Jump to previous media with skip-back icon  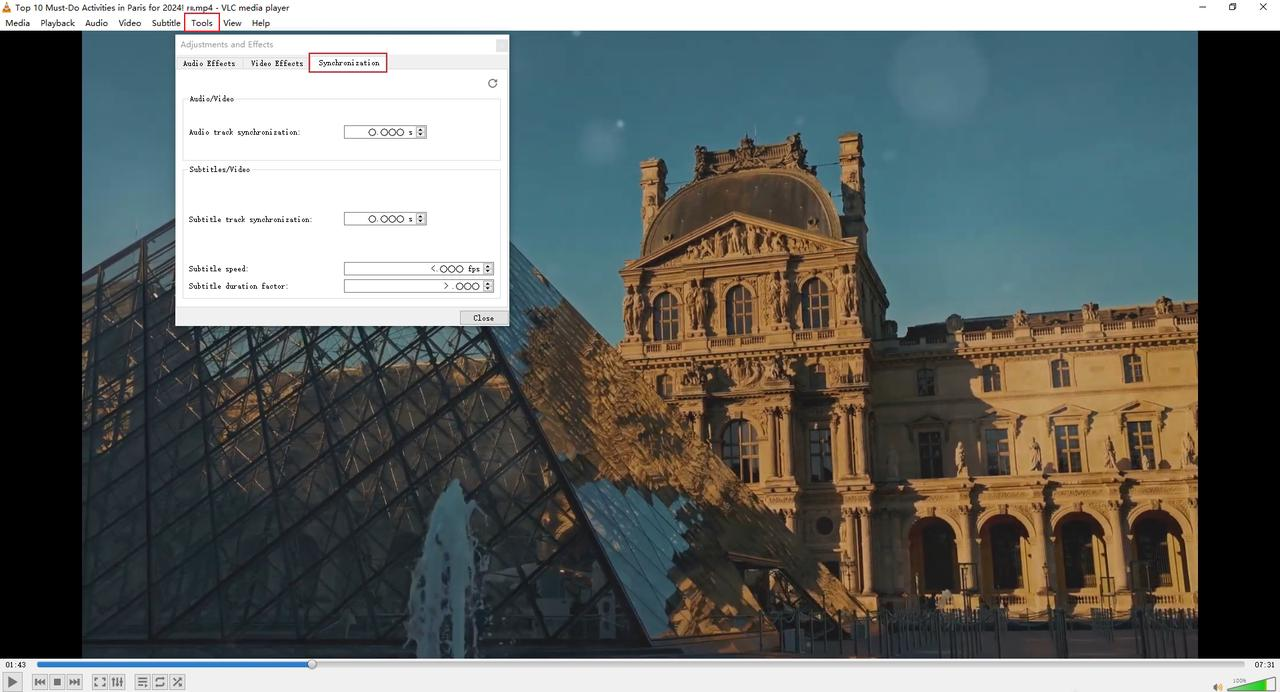coord(40,682)
